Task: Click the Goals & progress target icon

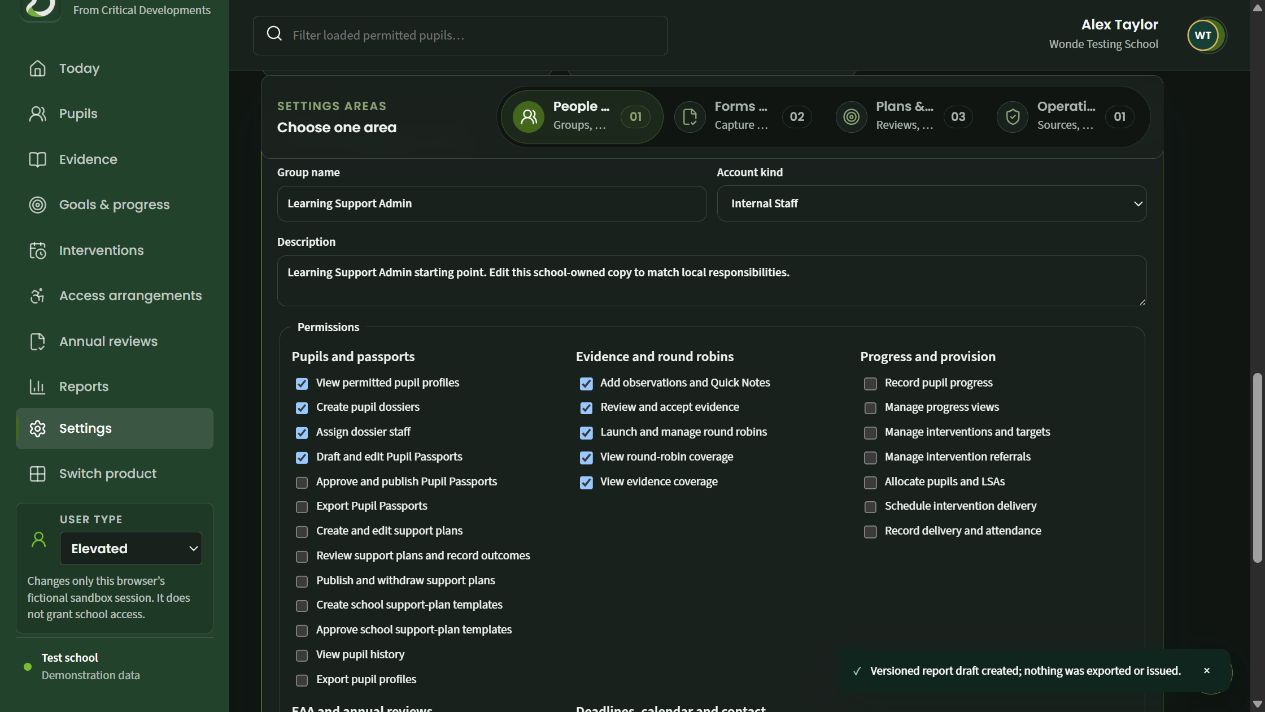Action: coord(37,205)
